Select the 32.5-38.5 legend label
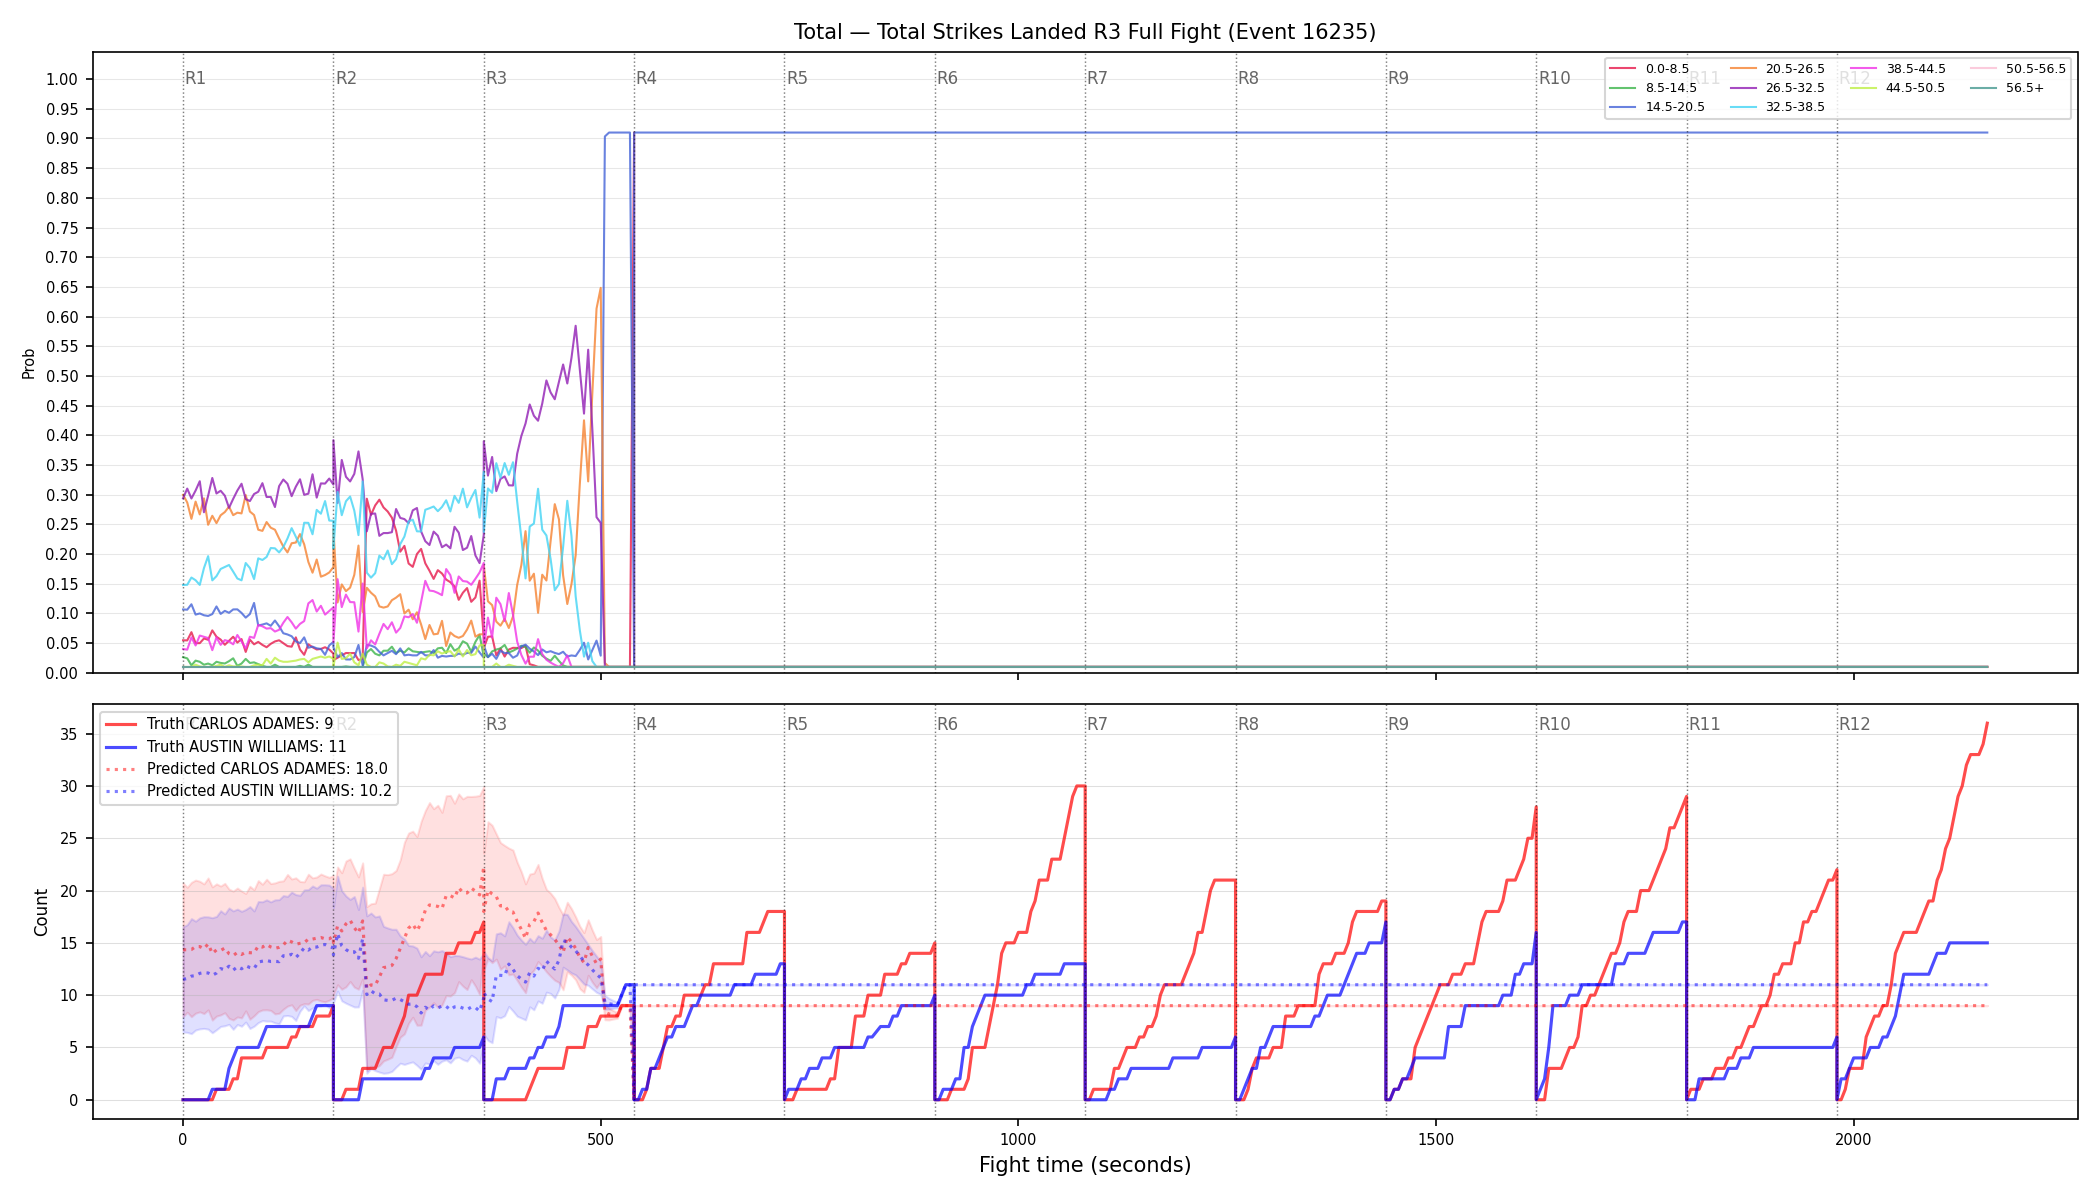 (x=1795, y=107)
